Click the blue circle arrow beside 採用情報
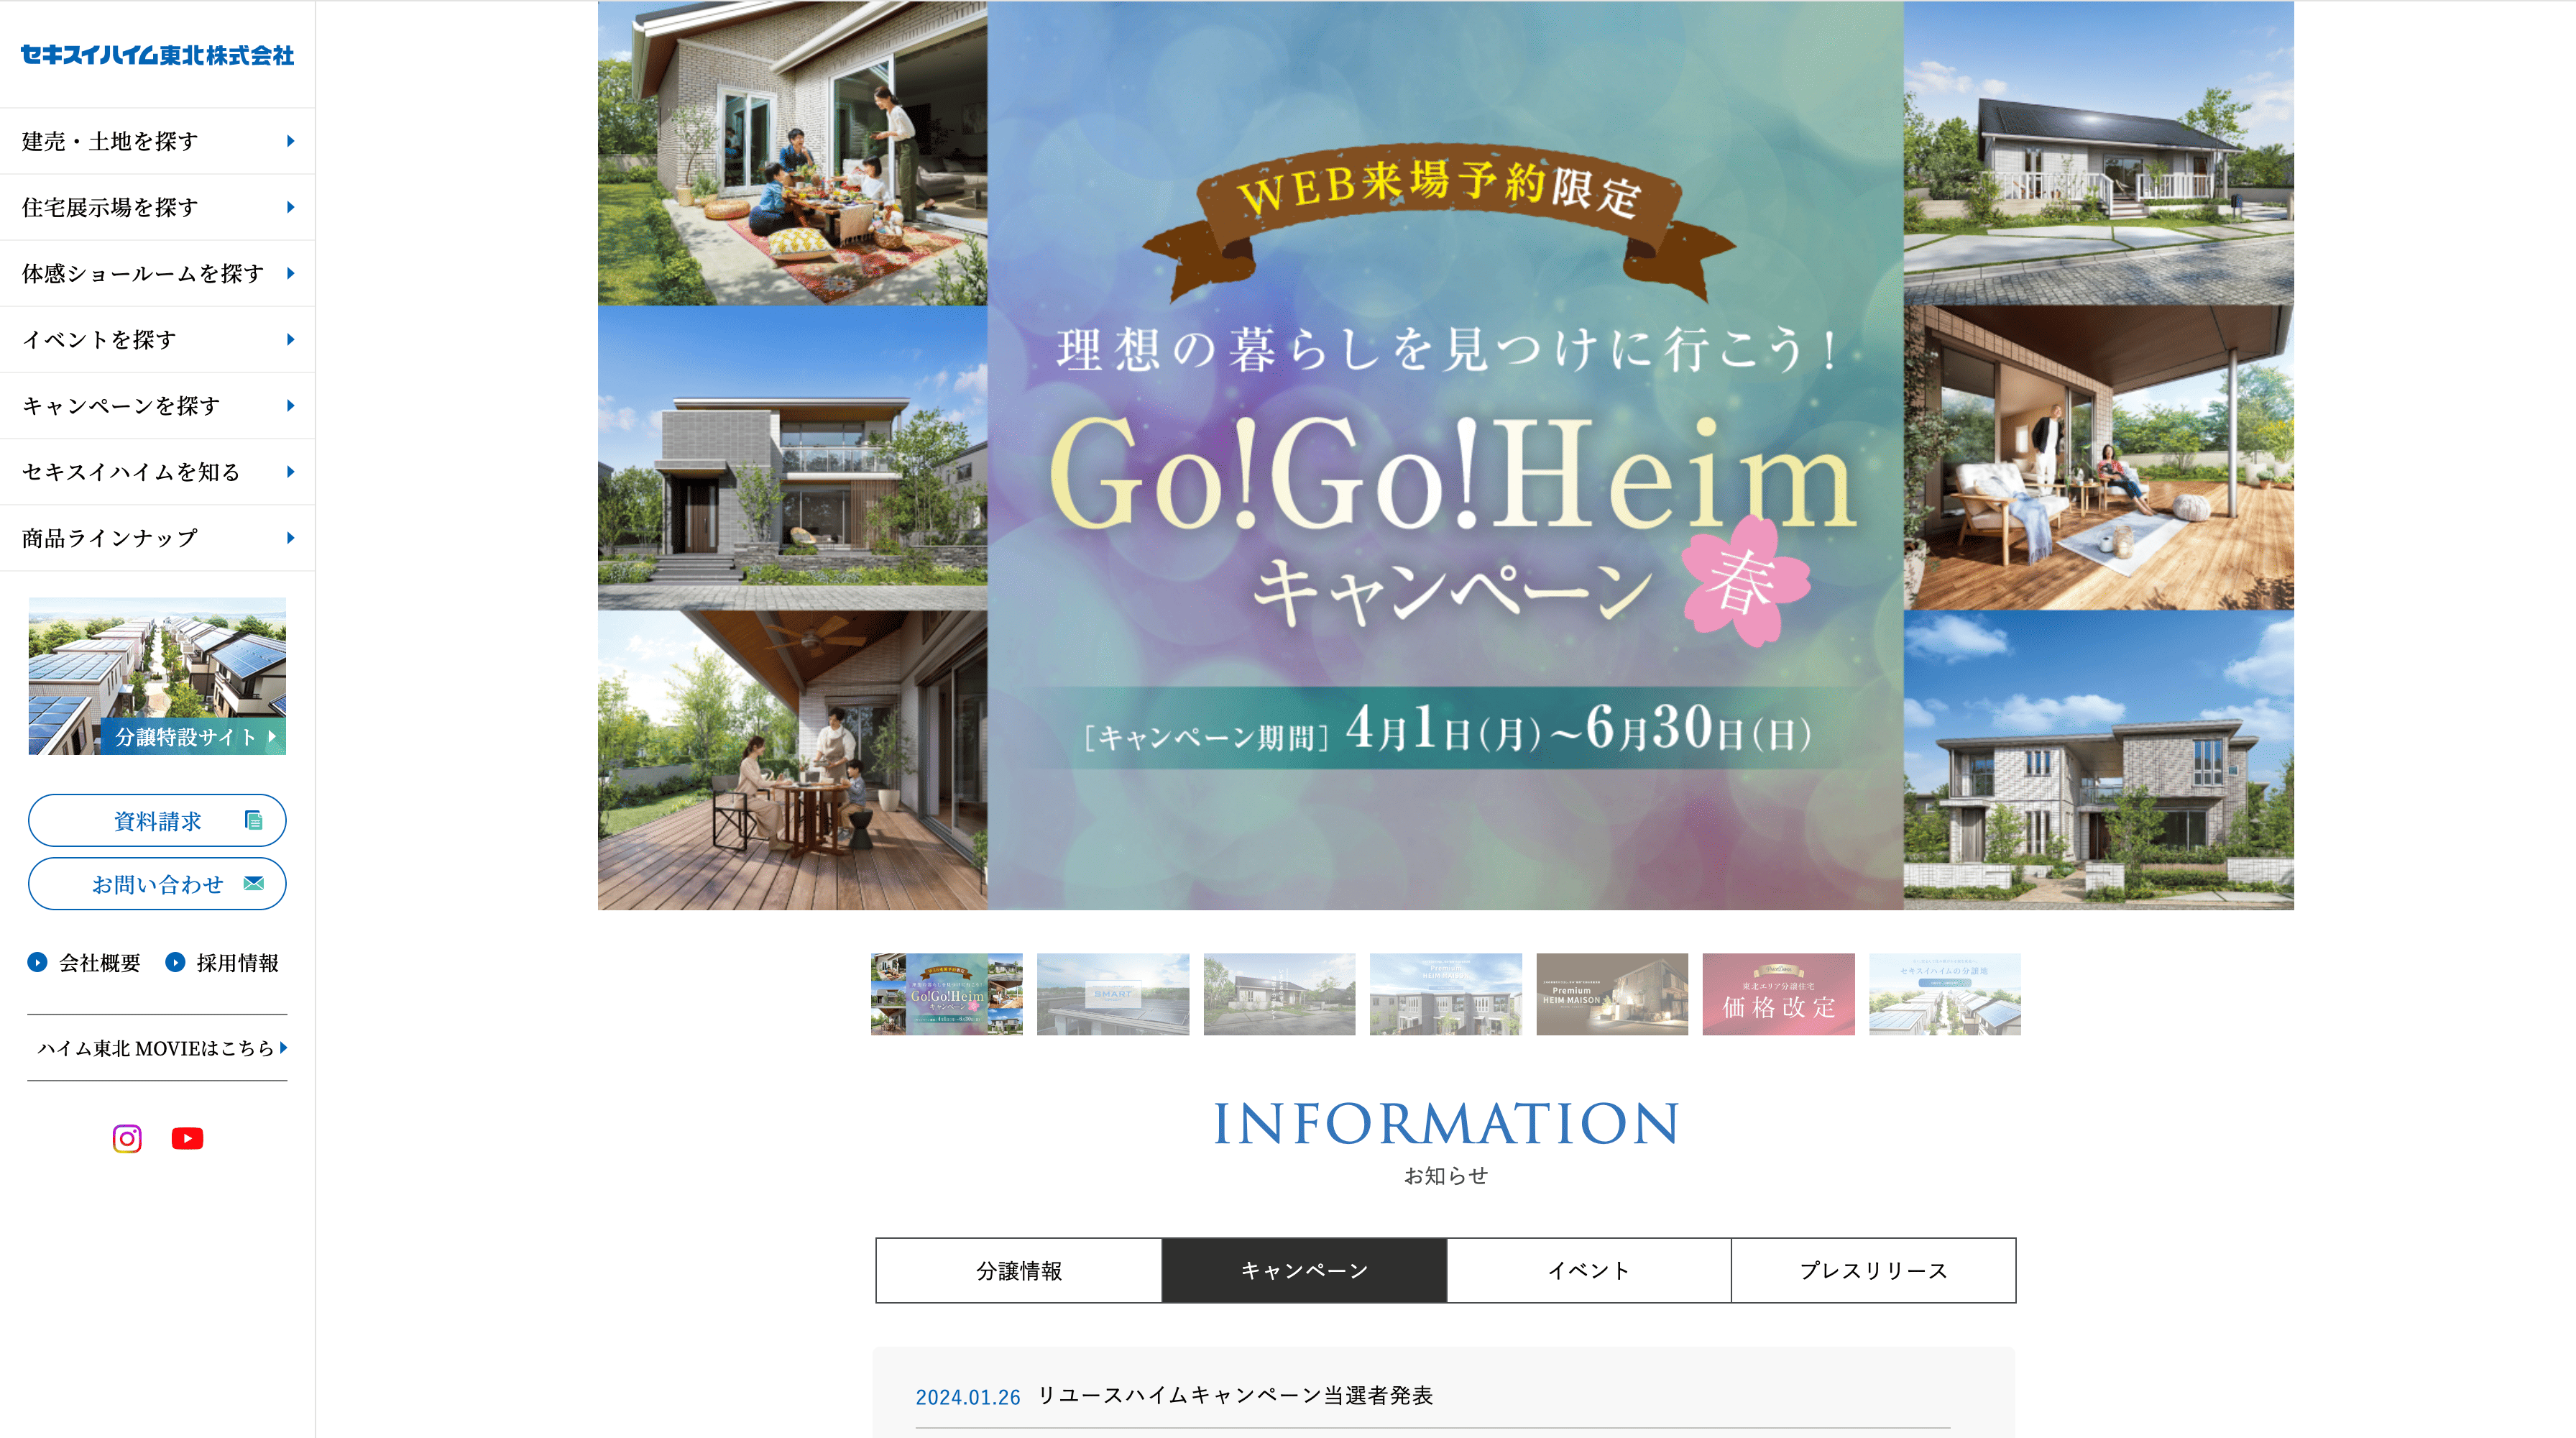Viewport: 2576px width, 1438px height. click(x=175, y=962)
